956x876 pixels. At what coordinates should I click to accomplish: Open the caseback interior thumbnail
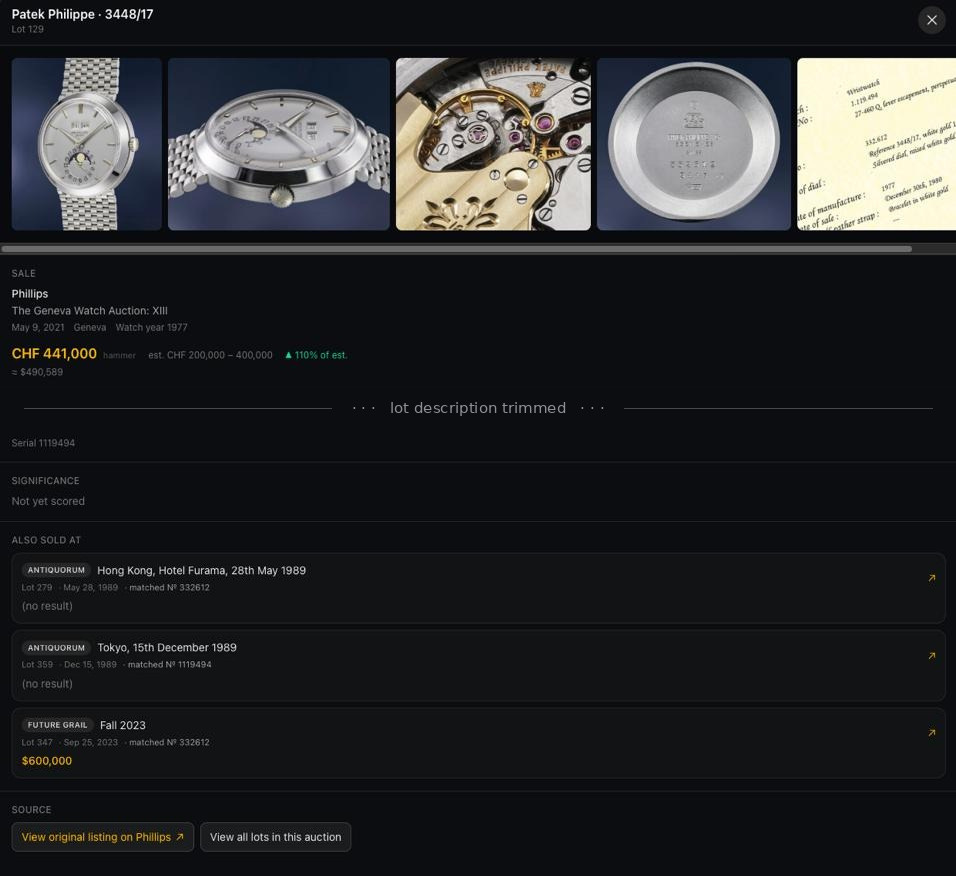point(694,144)
